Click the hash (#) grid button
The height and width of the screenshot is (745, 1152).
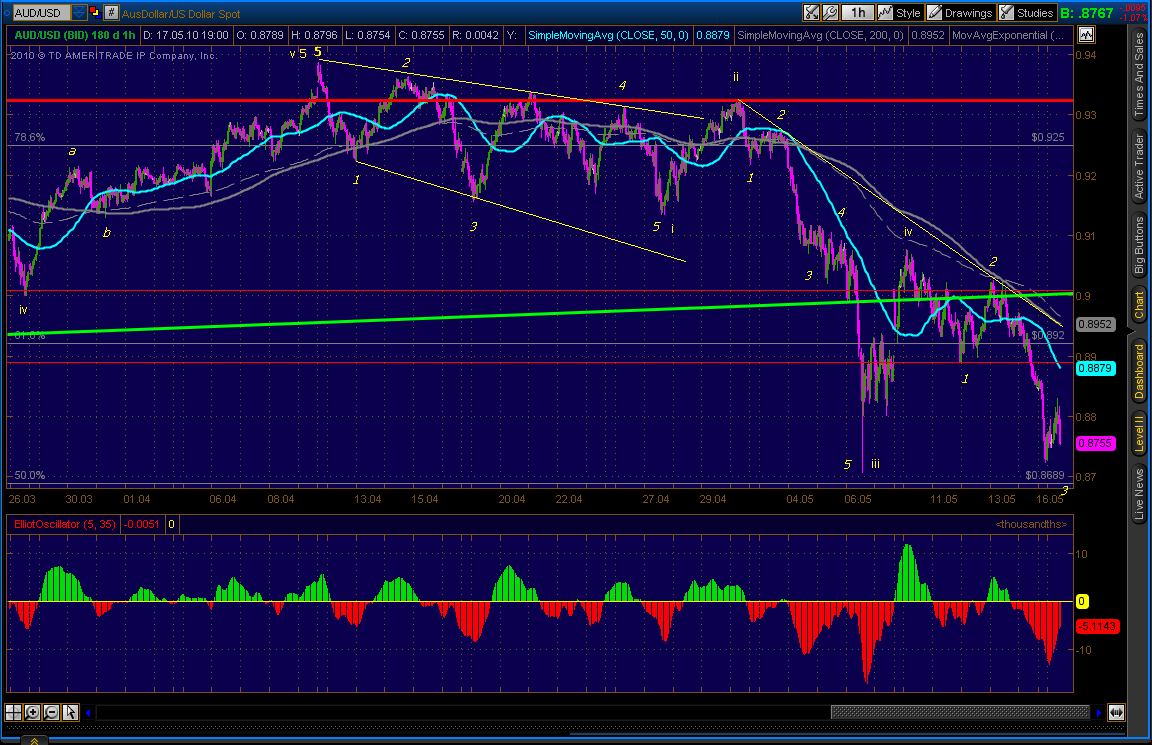[111, 12]
